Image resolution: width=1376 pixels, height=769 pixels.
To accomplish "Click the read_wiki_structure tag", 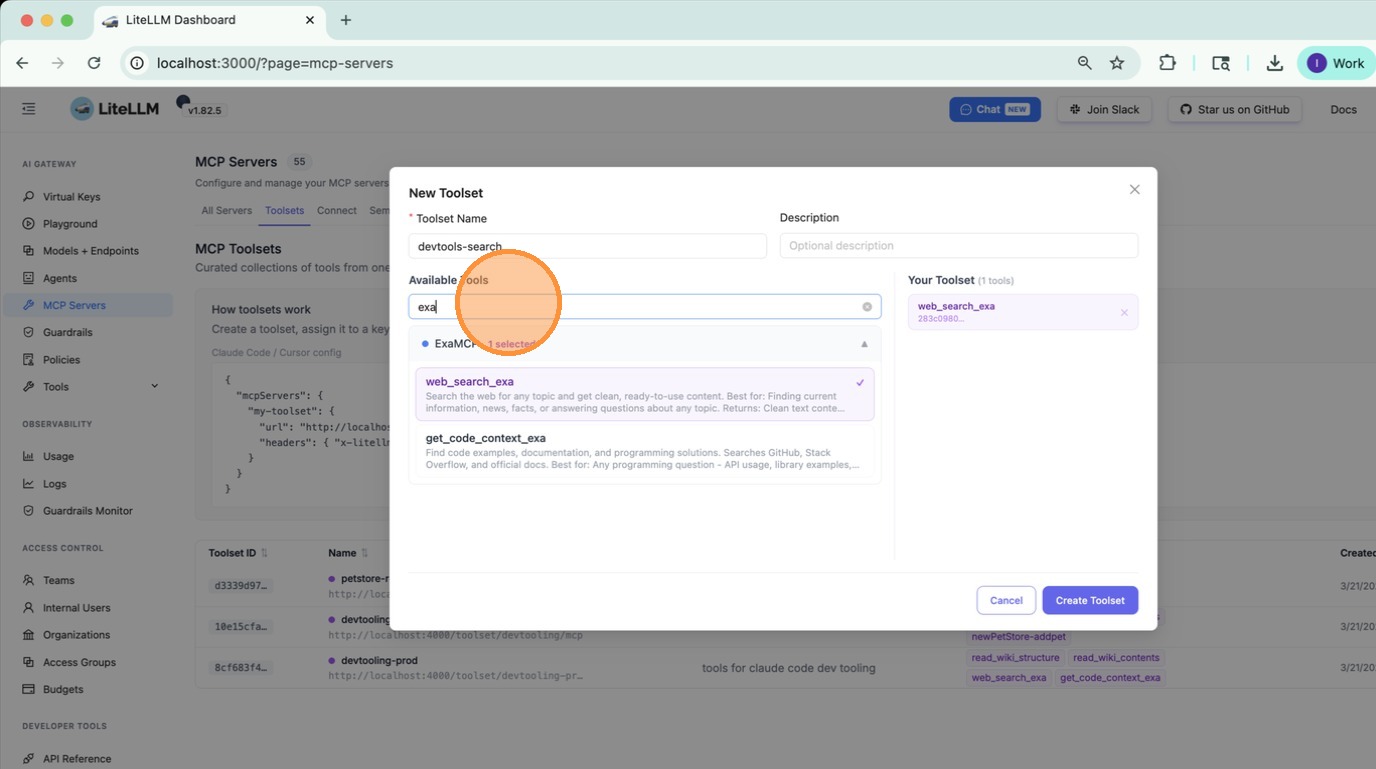I will (x=1015, y=657).
